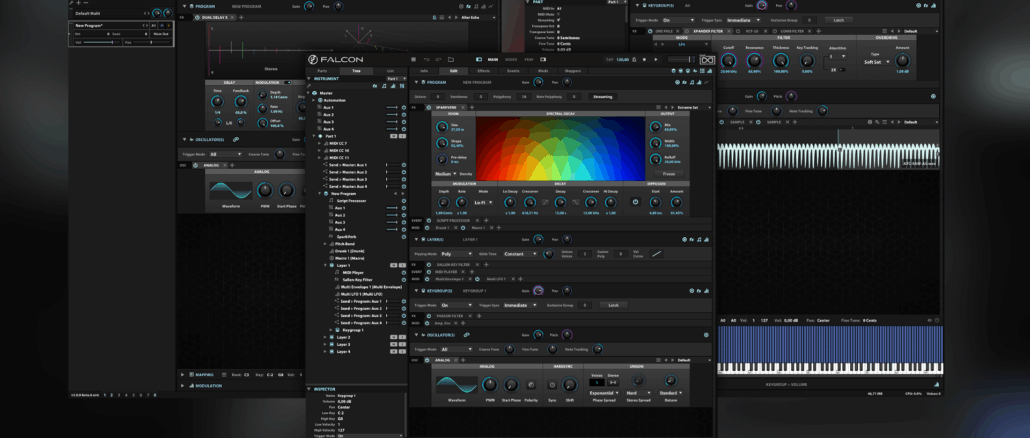Click the undo arrow in Falcon's toolbar
The height and width of the screenshot is (438, 1030).
426,59
